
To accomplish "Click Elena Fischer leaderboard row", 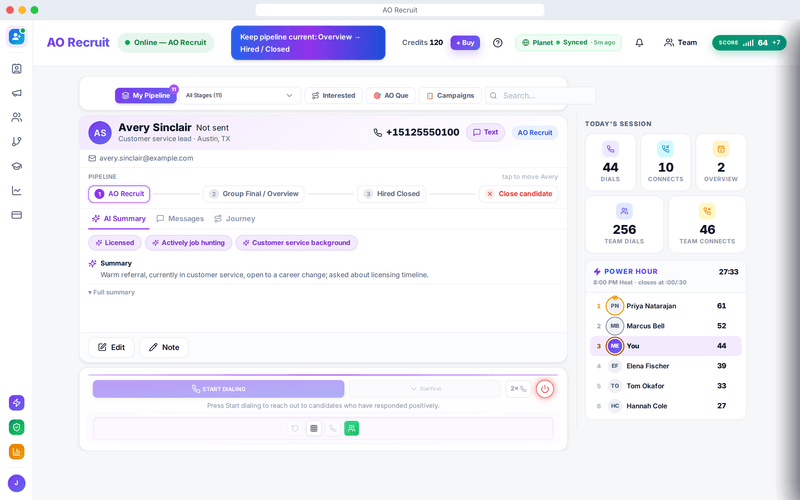I will [666, 366].
